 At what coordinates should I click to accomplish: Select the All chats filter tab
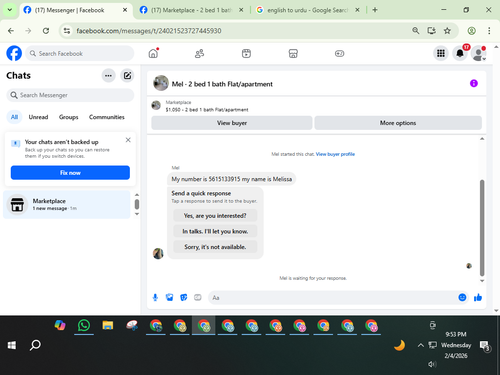point(14,117)
